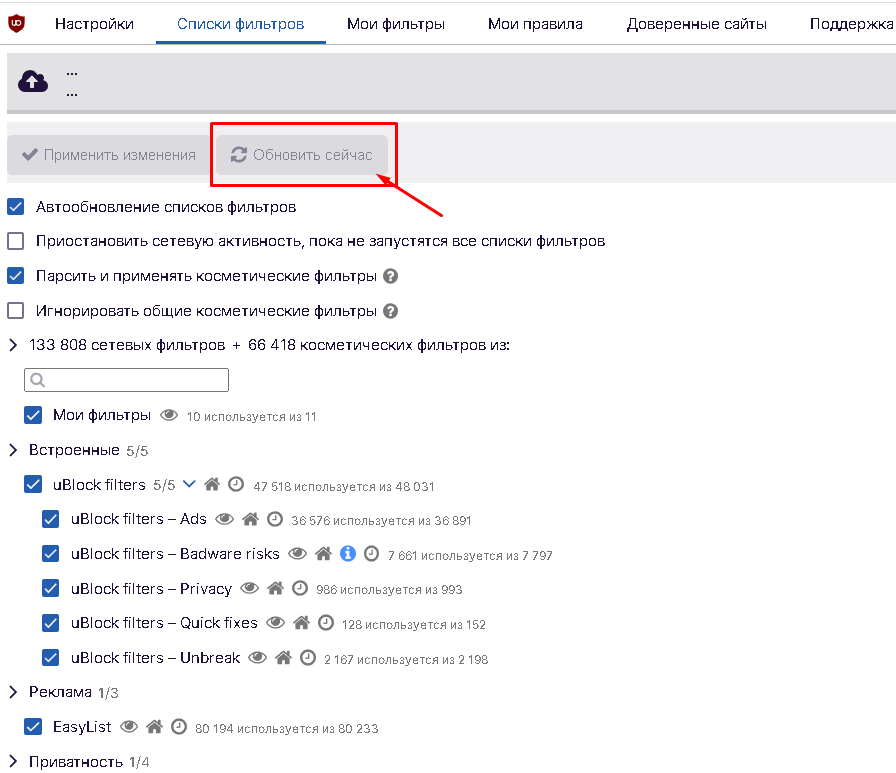Click clock update icon for uBlock filters group
Screen dimensions: 896x773
236,484
